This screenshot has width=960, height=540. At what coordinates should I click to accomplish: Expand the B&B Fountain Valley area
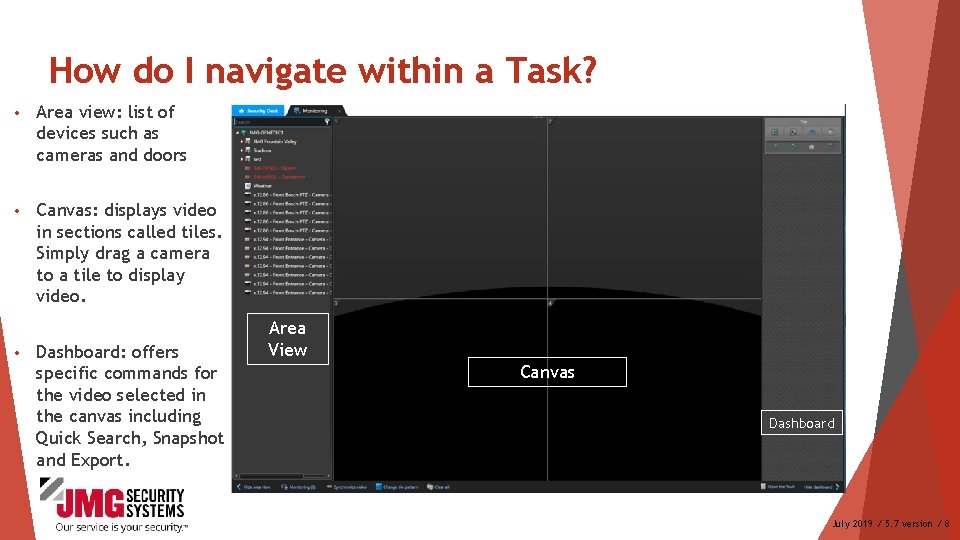(x=242, y=141)
